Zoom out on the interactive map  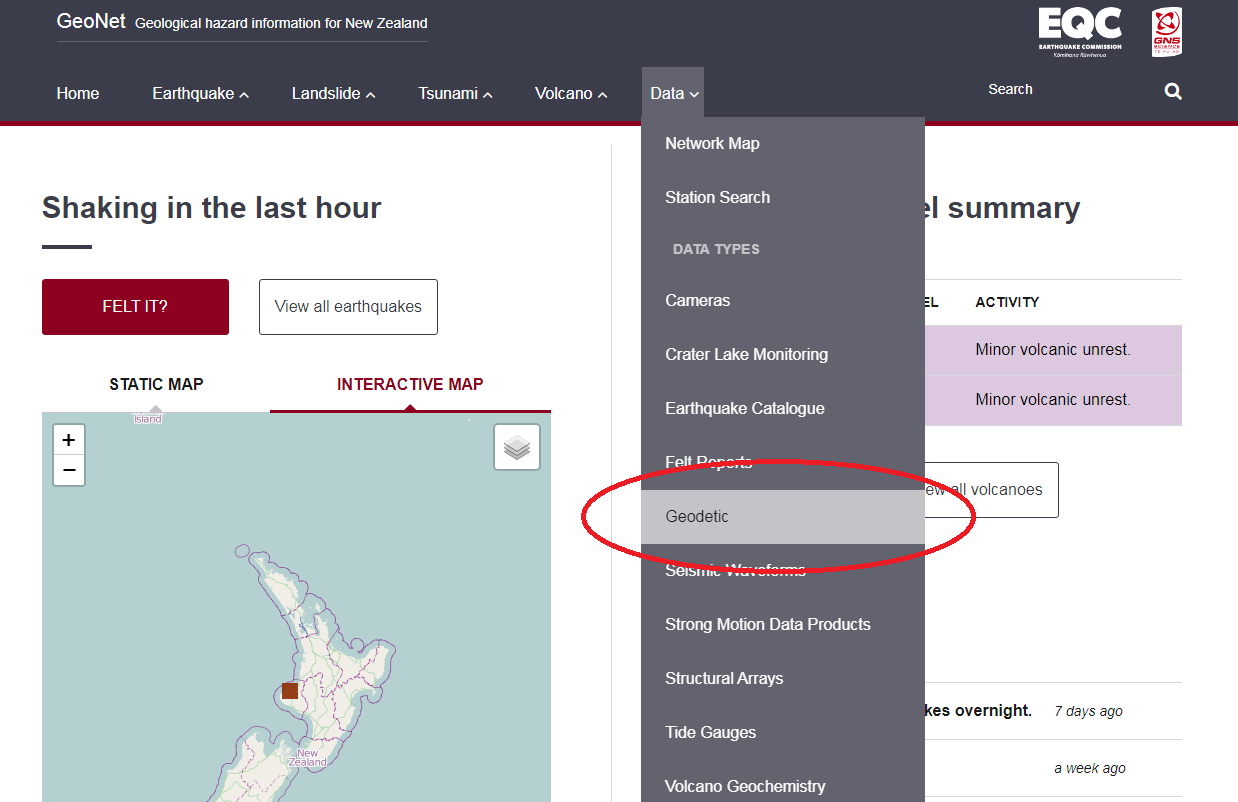click(x=69, y=470)
